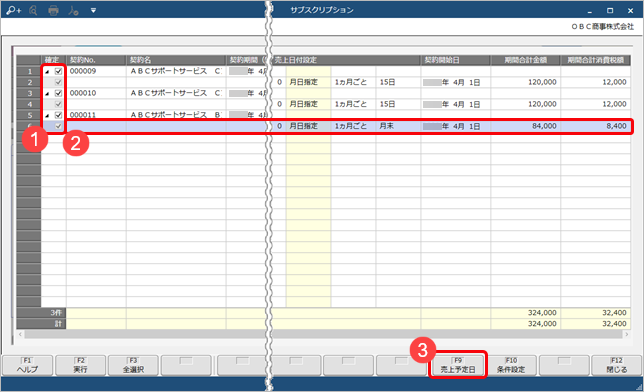This screenshot has width=644, height=392.
Task: Click the 8,400 tax amount cell
Action: (x=596, y=126)
